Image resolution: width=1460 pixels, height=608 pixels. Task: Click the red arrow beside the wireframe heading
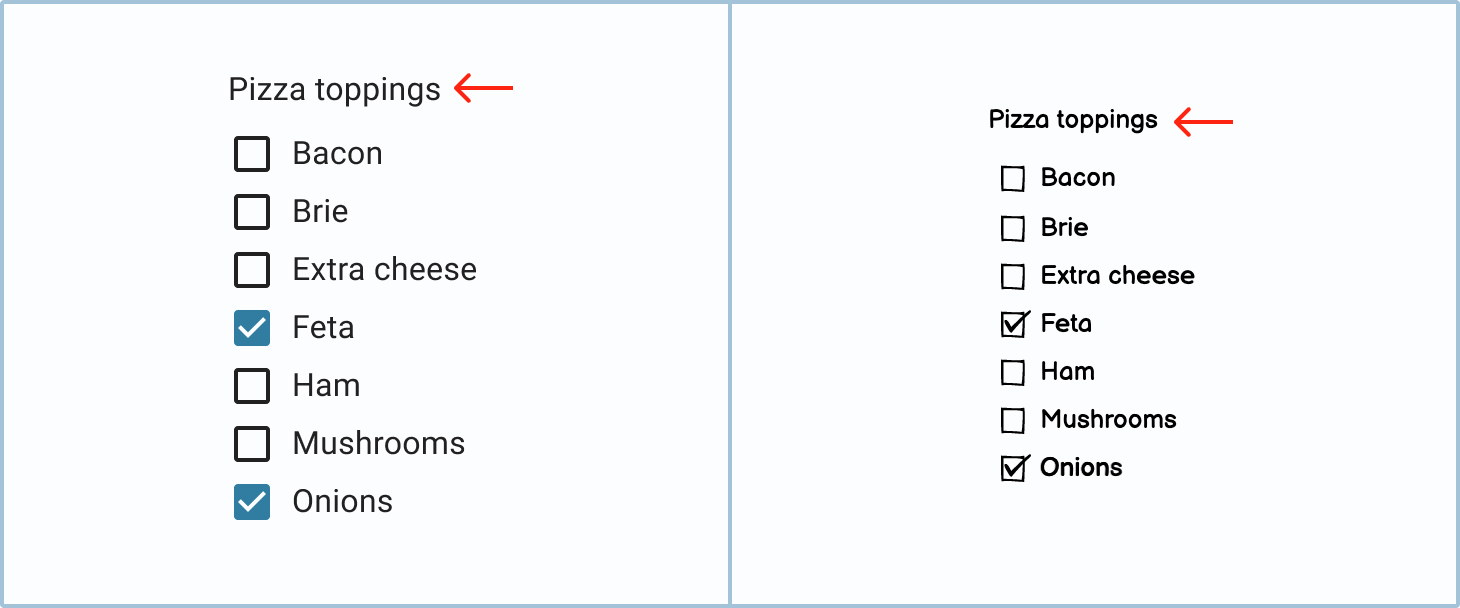[x=1203, y=122]
